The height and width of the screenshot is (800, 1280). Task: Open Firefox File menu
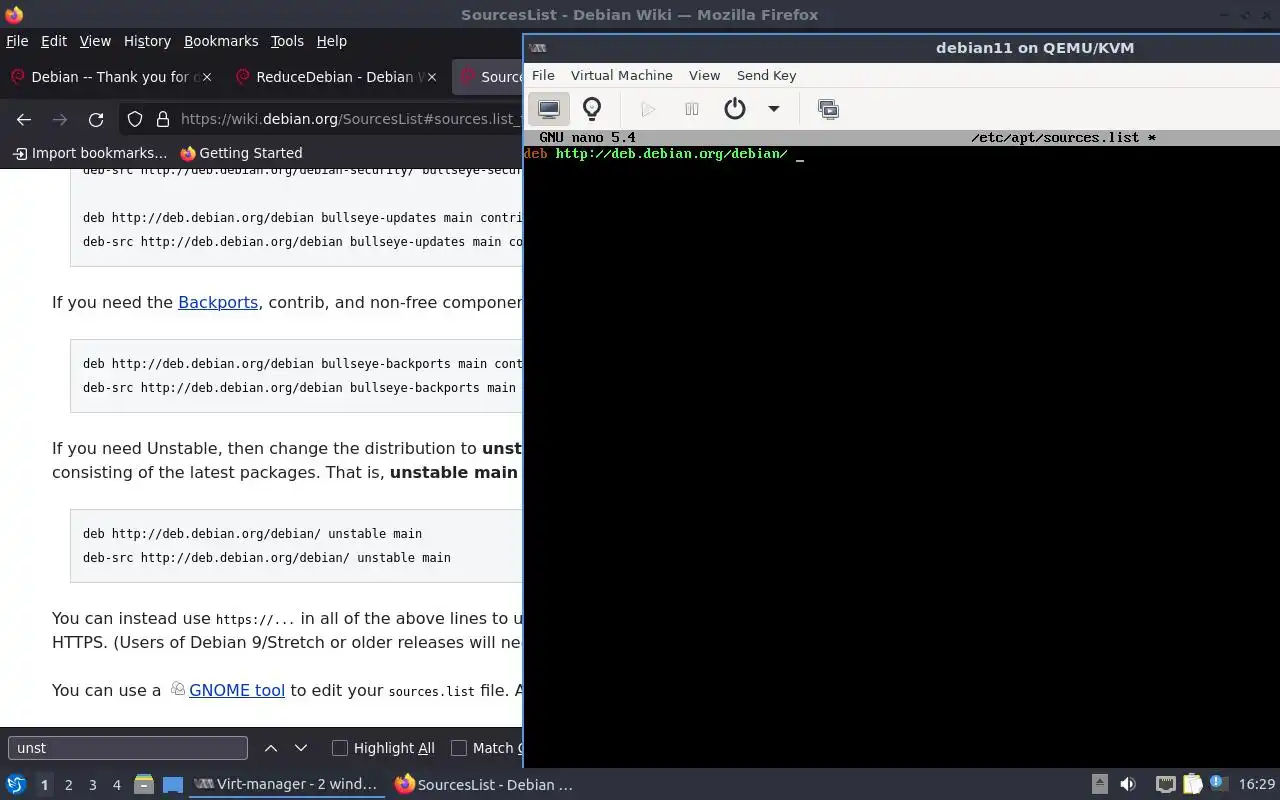click(x=17, y=41)
